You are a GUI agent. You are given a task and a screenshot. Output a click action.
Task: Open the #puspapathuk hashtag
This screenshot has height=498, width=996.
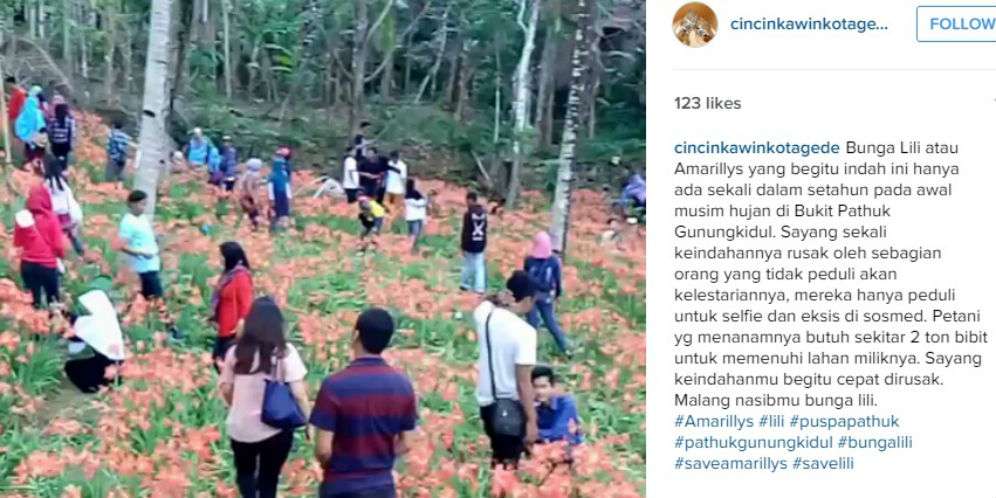(846, 421)
